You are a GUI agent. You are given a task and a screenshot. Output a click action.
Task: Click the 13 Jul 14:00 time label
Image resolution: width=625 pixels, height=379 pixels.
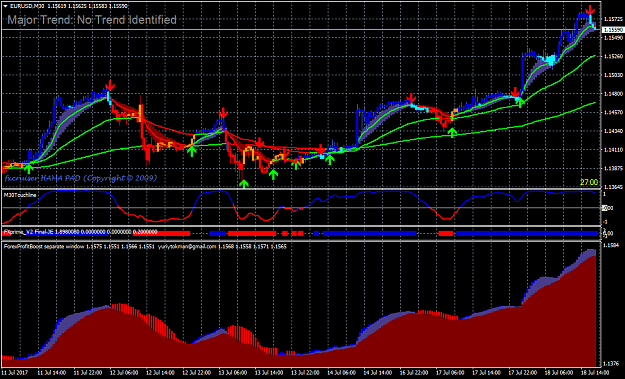click(269, 373)
